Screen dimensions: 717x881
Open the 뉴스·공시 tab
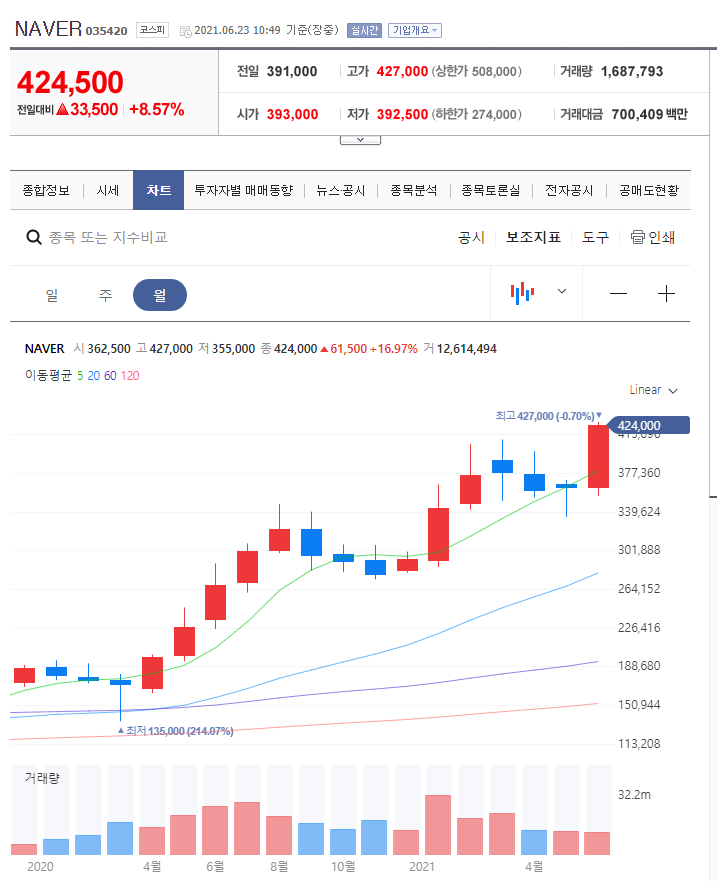[341, 190]
